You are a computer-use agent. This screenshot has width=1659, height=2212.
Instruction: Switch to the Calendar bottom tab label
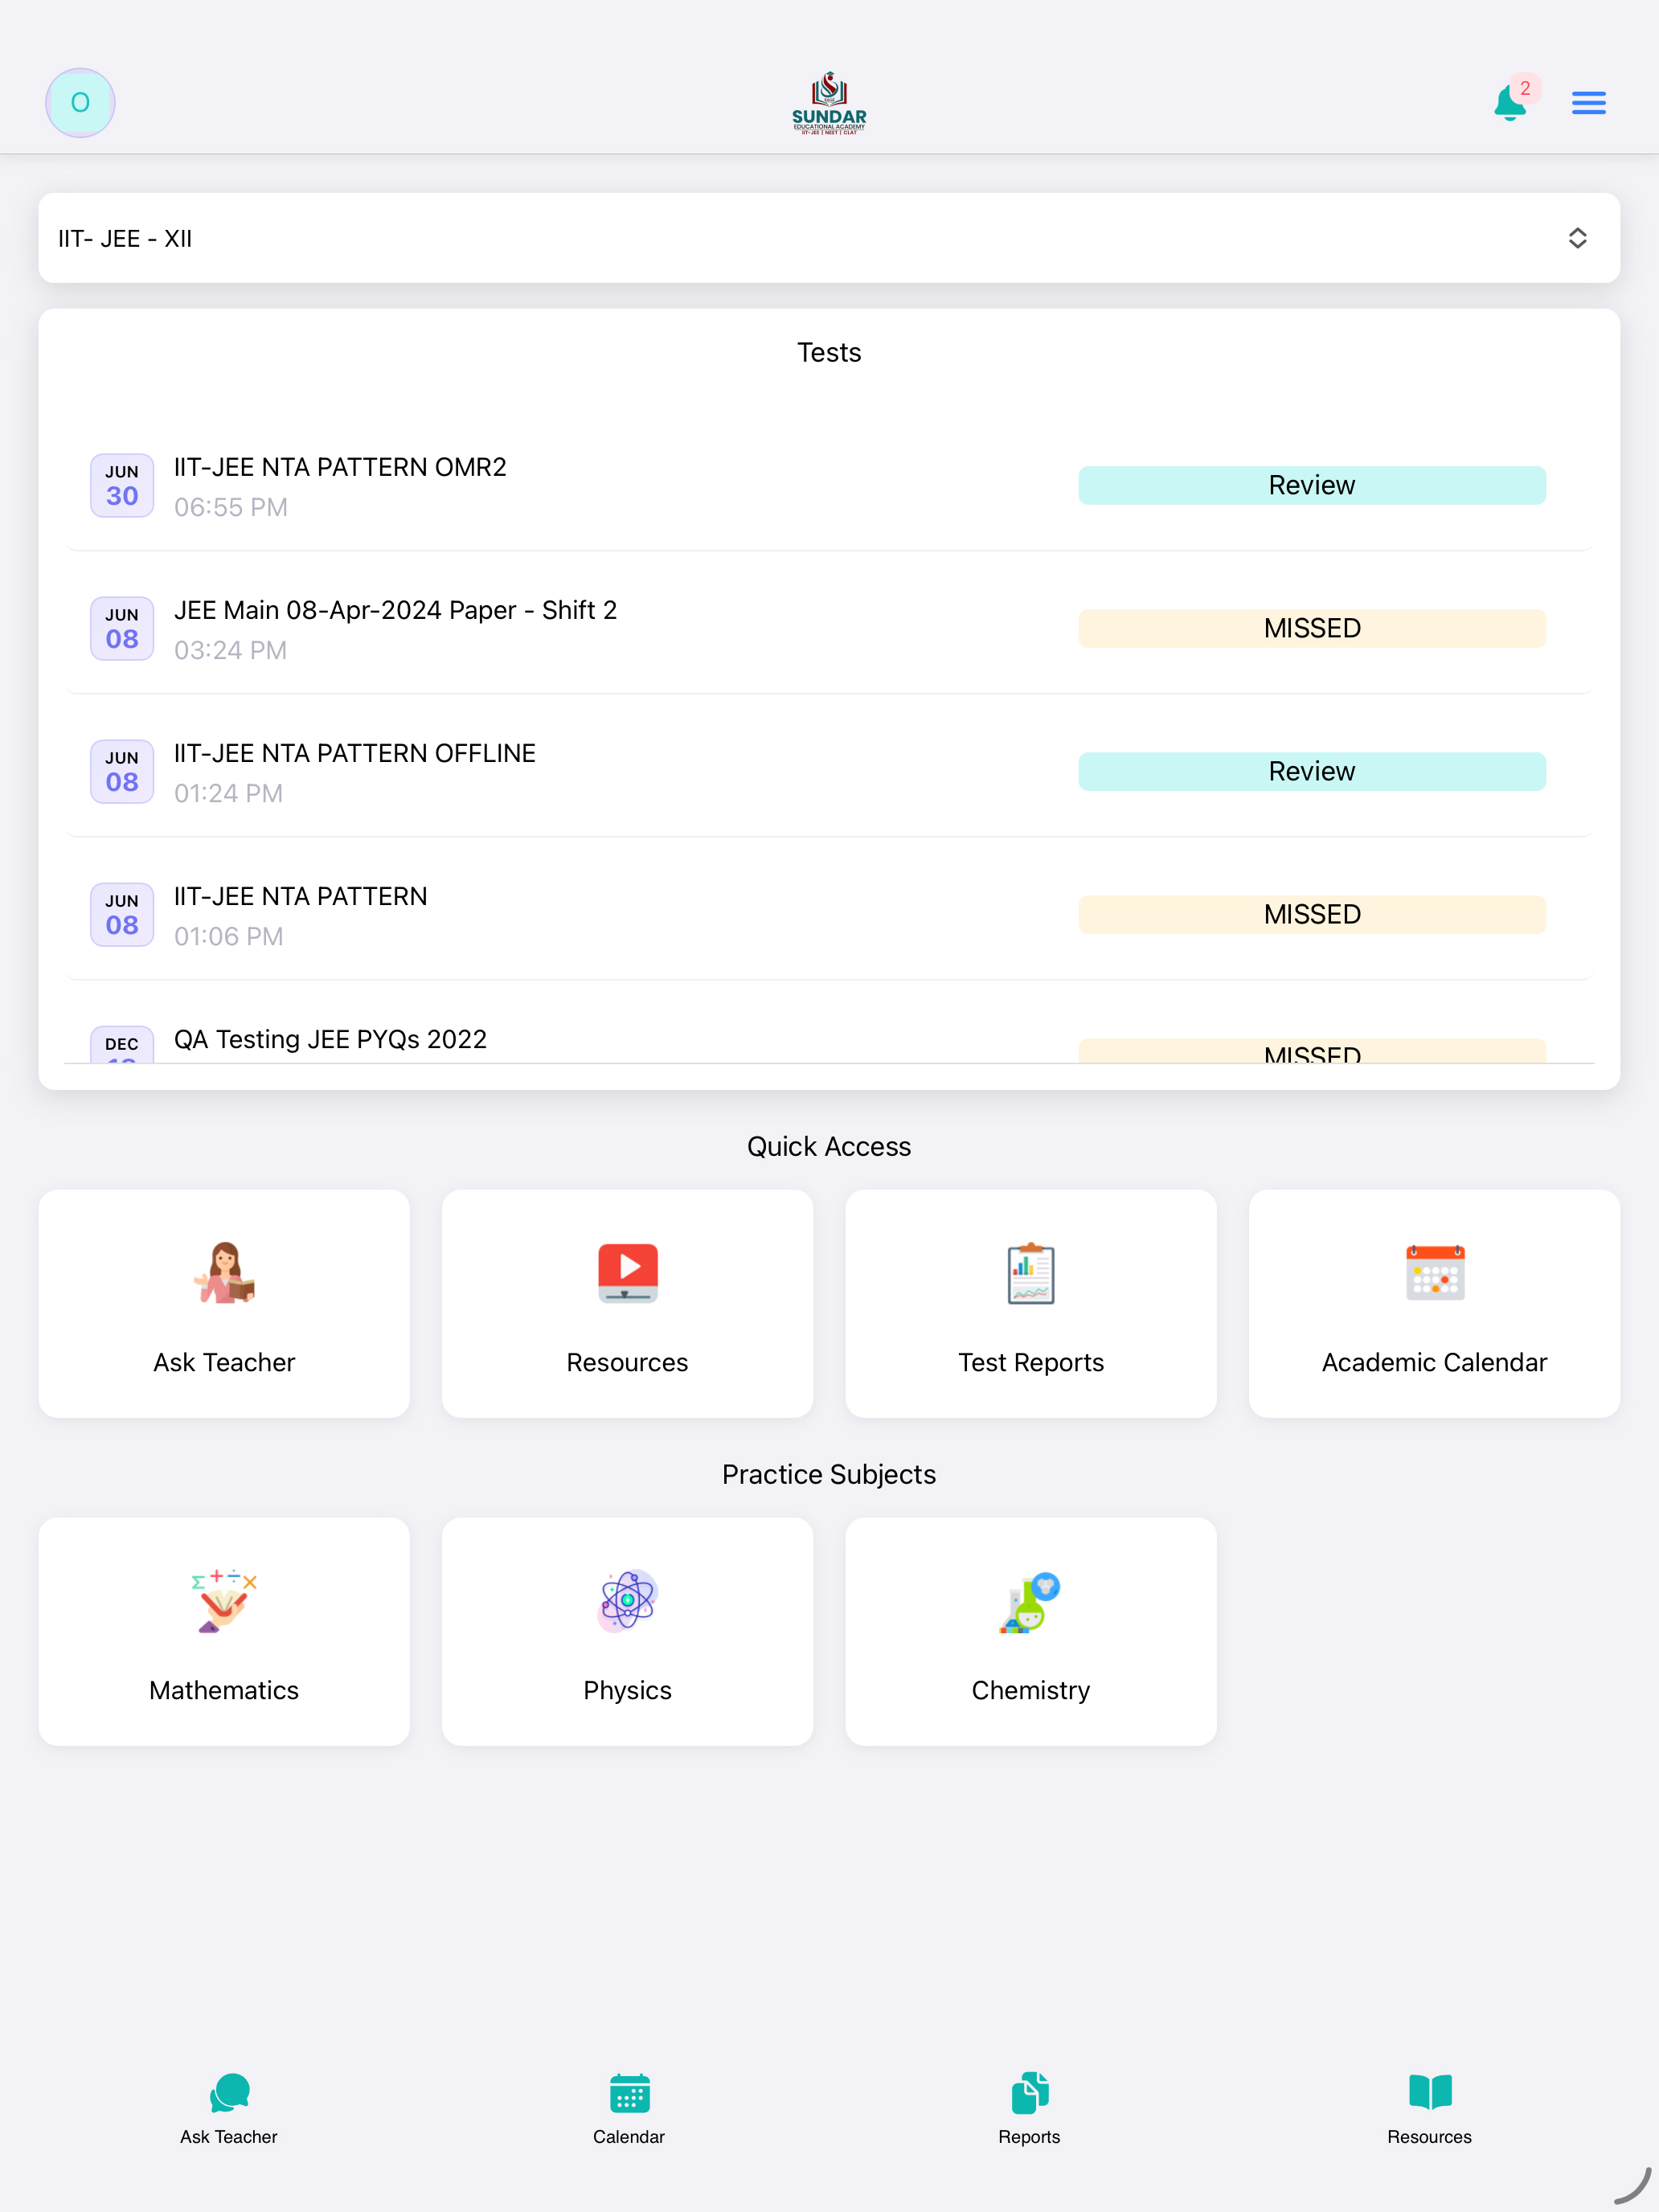[x=629, y=2137]
